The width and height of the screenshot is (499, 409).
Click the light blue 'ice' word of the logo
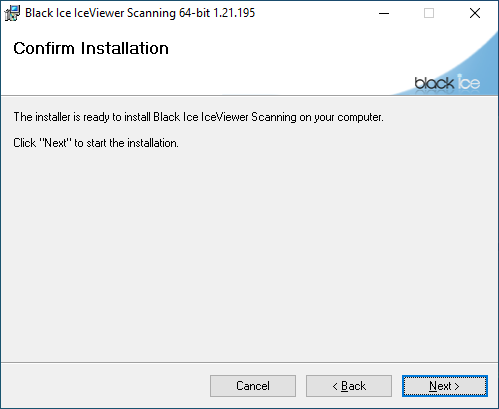[x=468, y=82]
